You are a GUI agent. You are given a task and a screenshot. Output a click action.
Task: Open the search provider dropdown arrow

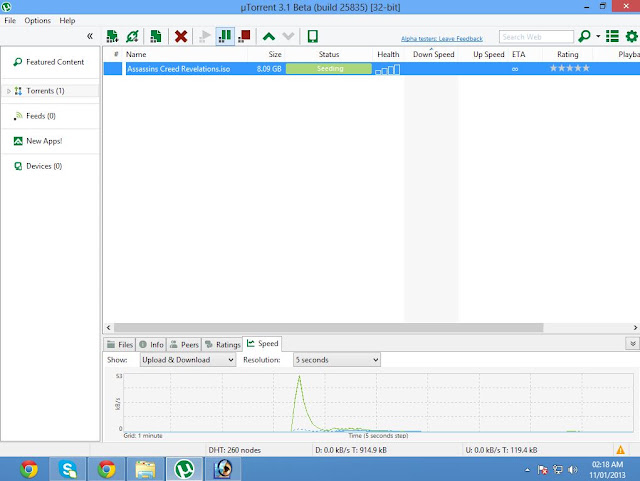click(x=598, y=36)
